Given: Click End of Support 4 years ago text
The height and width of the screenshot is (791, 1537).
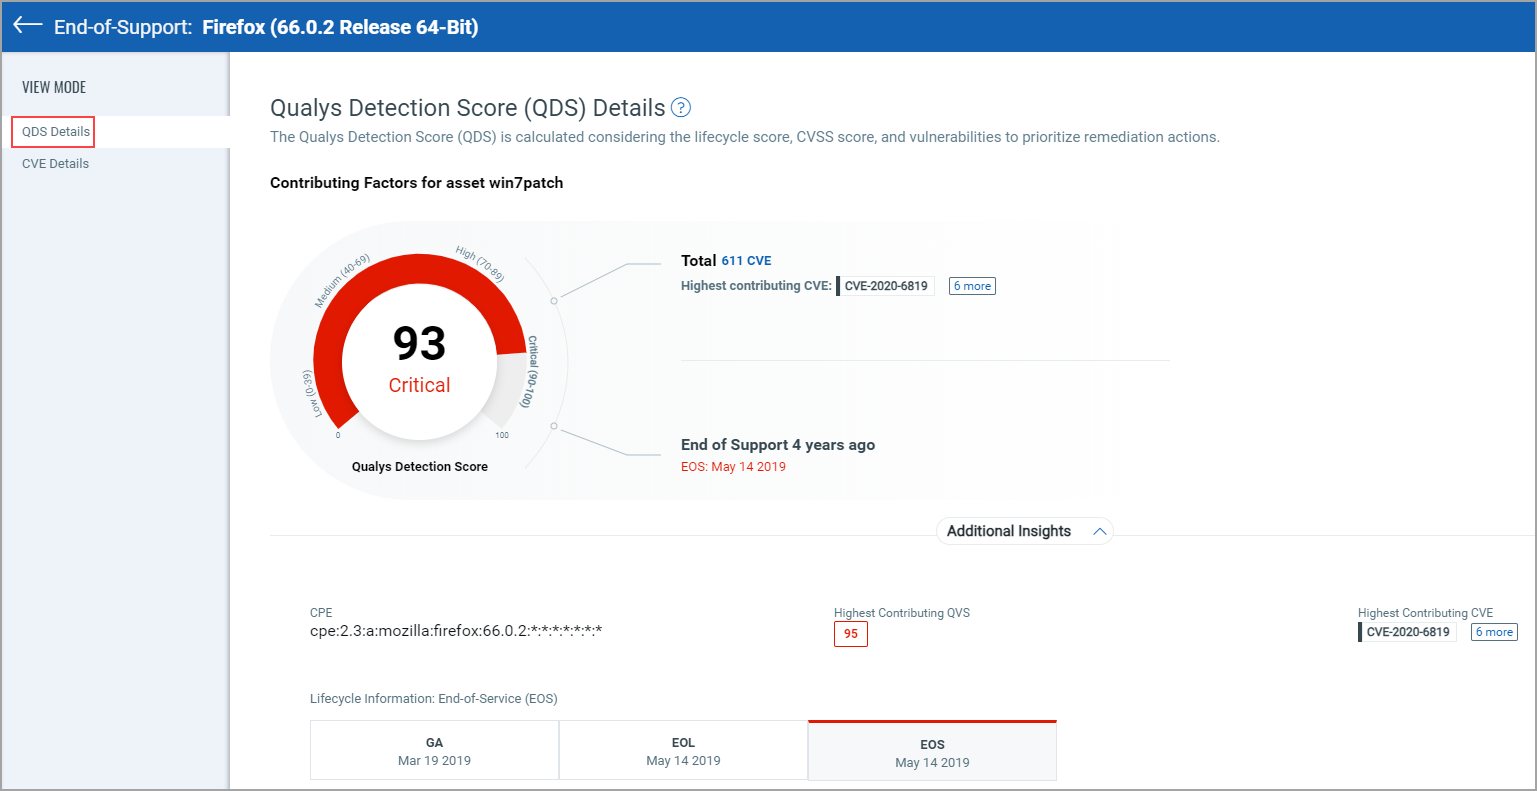Looking at the screenshot, I should pos(778,445).
